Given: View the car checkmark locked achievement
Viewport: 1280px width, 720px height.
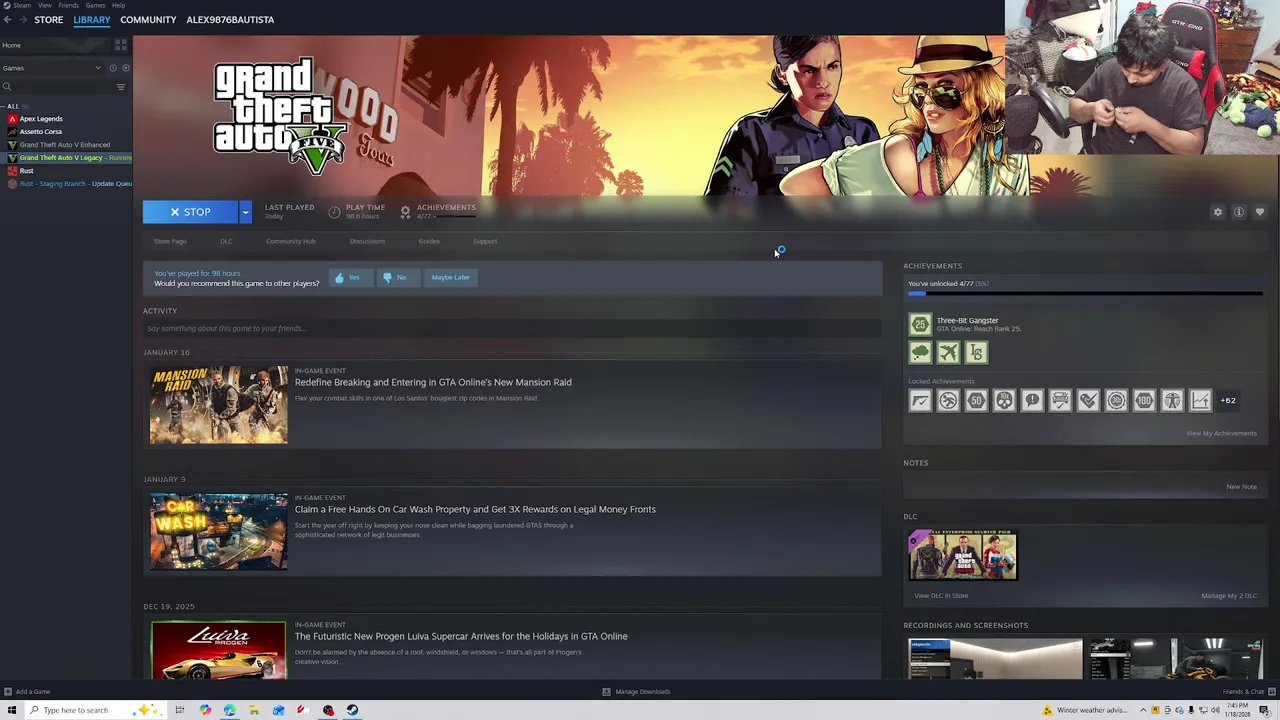Looking at the screenshot, I should 1060,401.
